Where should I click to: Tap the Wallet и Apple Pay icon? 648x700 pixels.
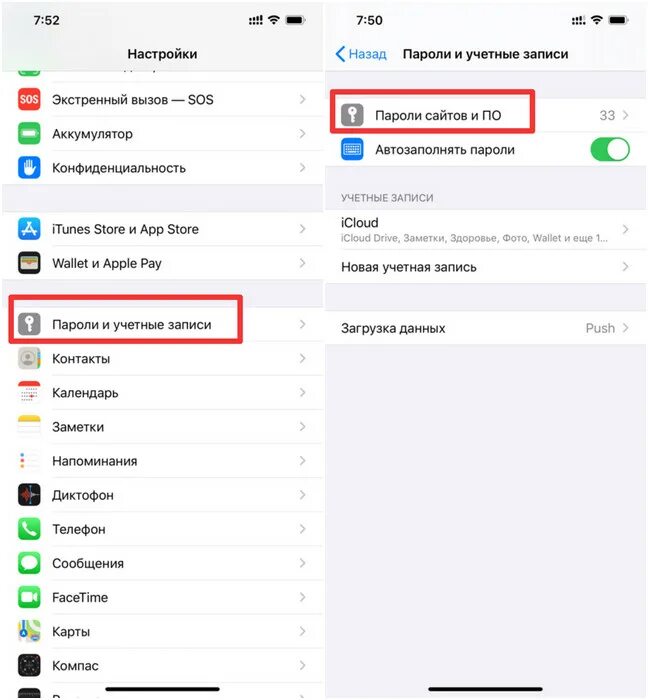click(29, 263)
